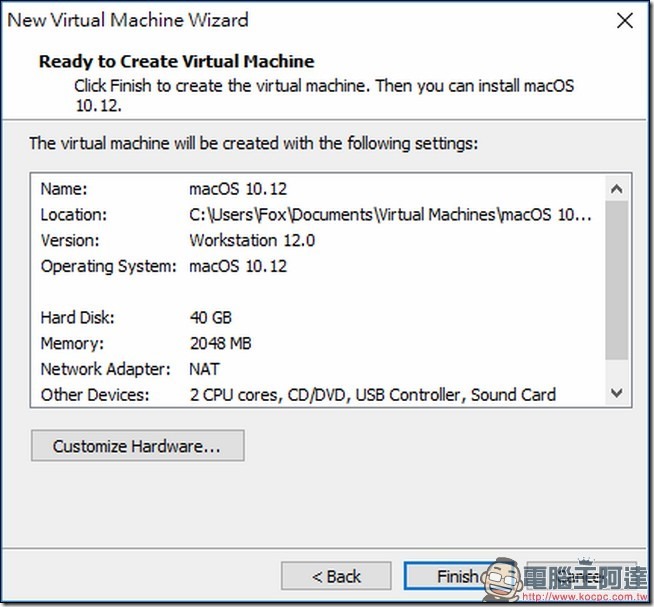Screen dimensions: 654x607
Task: Click the Finish button
Action: tap(458, 576)
